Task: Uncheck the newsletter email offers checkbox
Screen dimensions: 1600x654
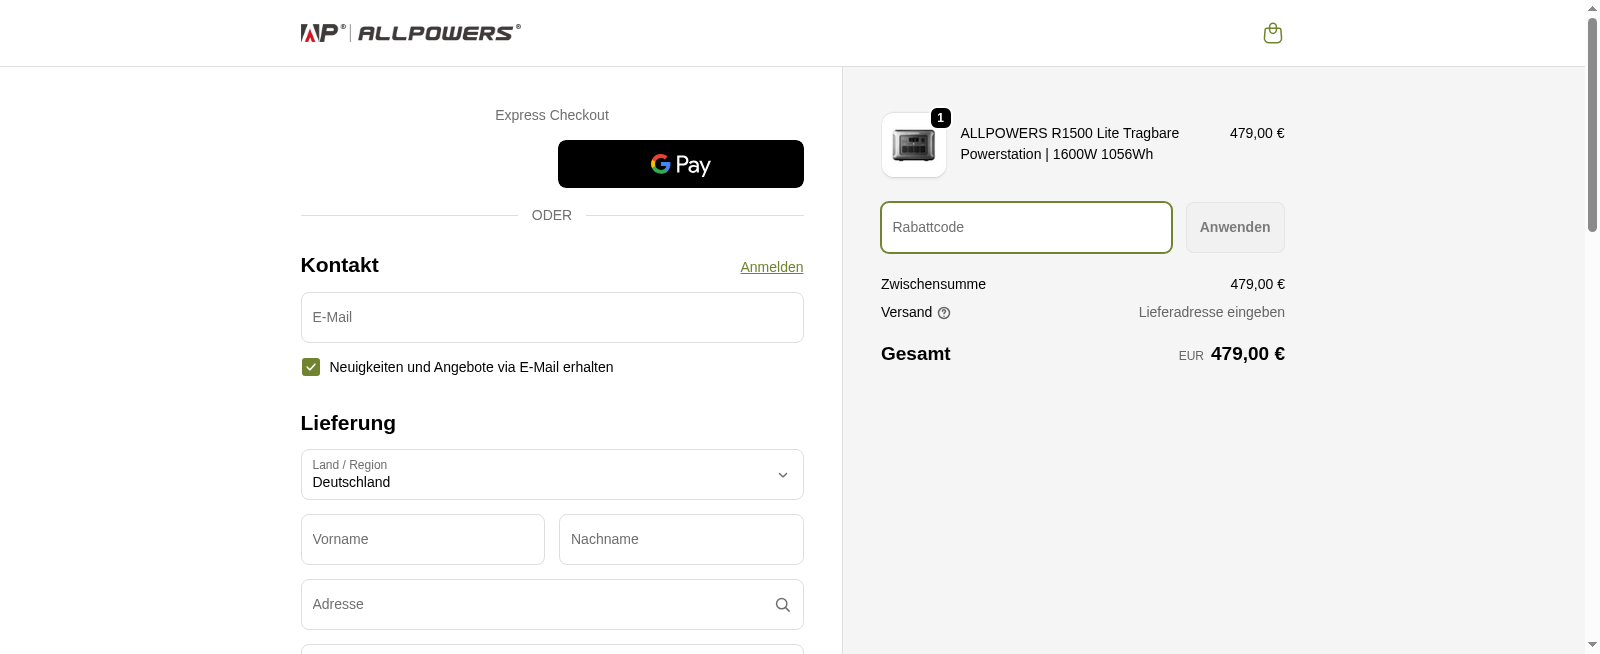Action: pyautogui.click(x=311, y=367)
